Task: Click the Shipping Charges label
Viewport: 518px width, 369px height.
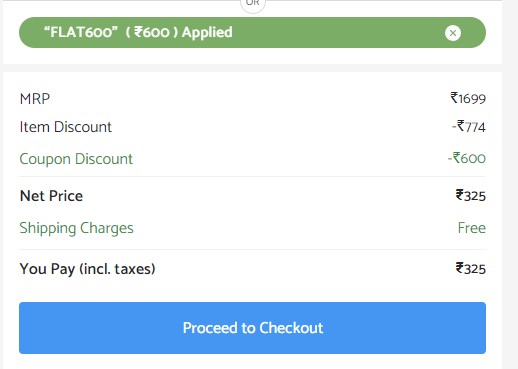Action: pyautogui.click(x=76, y=228)
